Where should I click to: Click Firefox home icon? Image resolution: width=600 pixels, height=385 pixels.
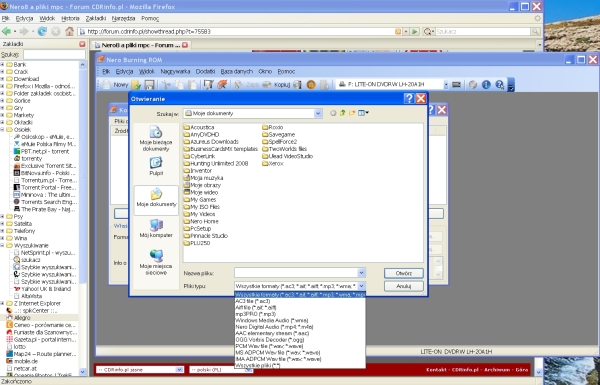click(x=69, y=31)
